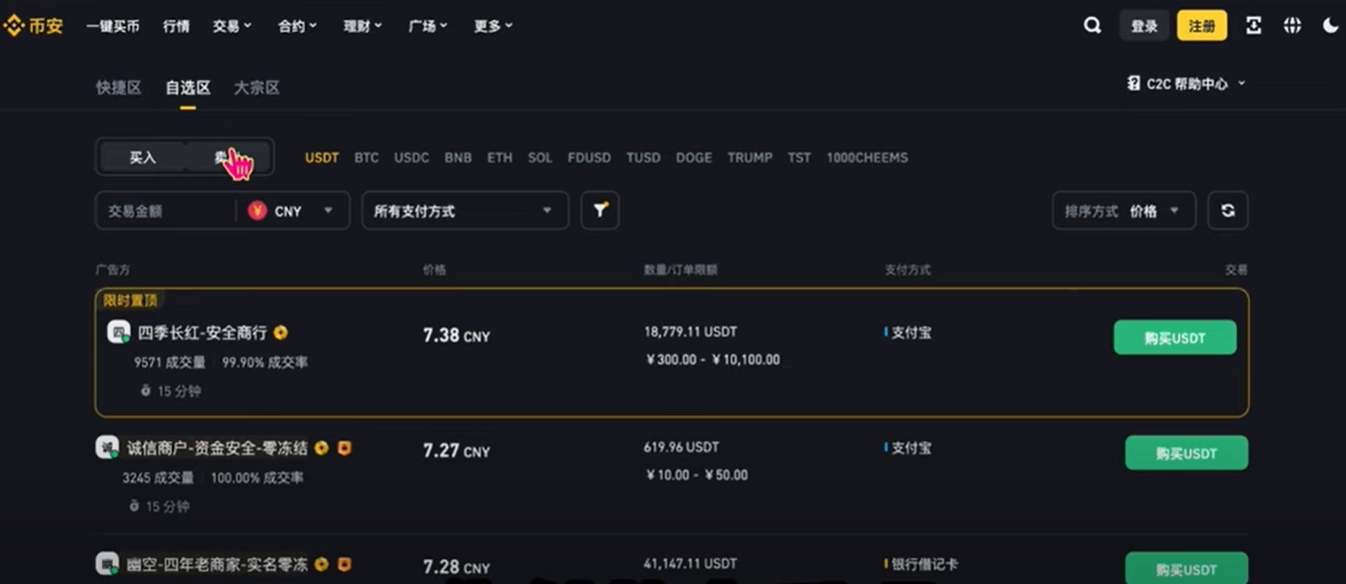1346x584 pixels.
Task: Toggle dark mode moon icon
Action: [x=1330, y=26]
